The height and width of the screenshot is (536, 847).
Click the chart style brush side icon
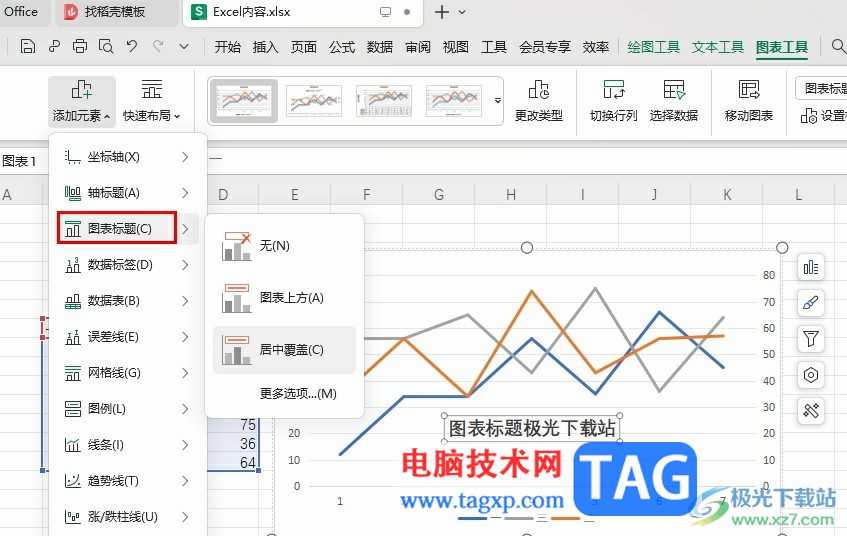pyautogui.click(x=811, y=303)
